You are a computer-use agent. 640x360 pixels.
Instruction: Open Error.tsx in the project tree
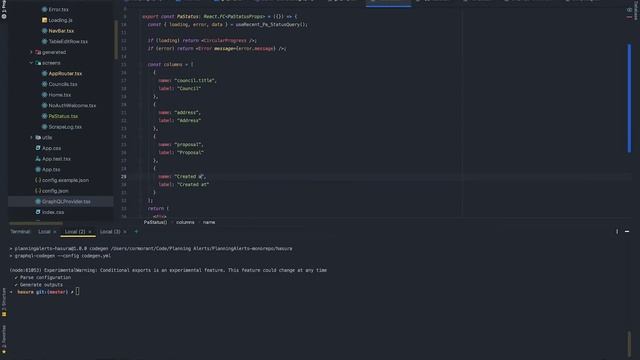[x=58, y=9]
